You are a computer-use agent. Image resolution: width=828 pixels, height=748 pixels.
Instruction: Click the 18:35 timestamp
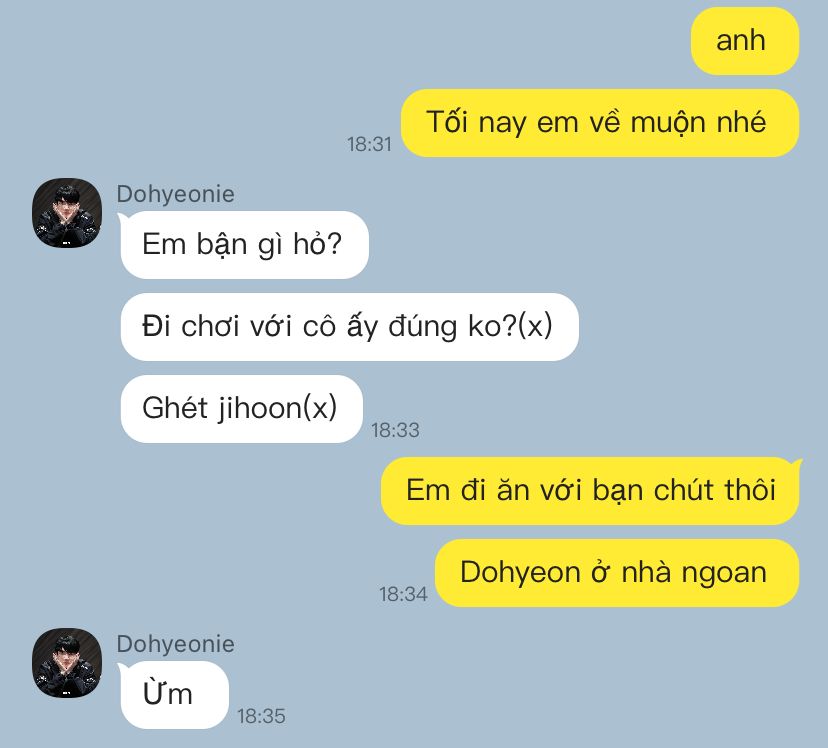click(261, 716)
